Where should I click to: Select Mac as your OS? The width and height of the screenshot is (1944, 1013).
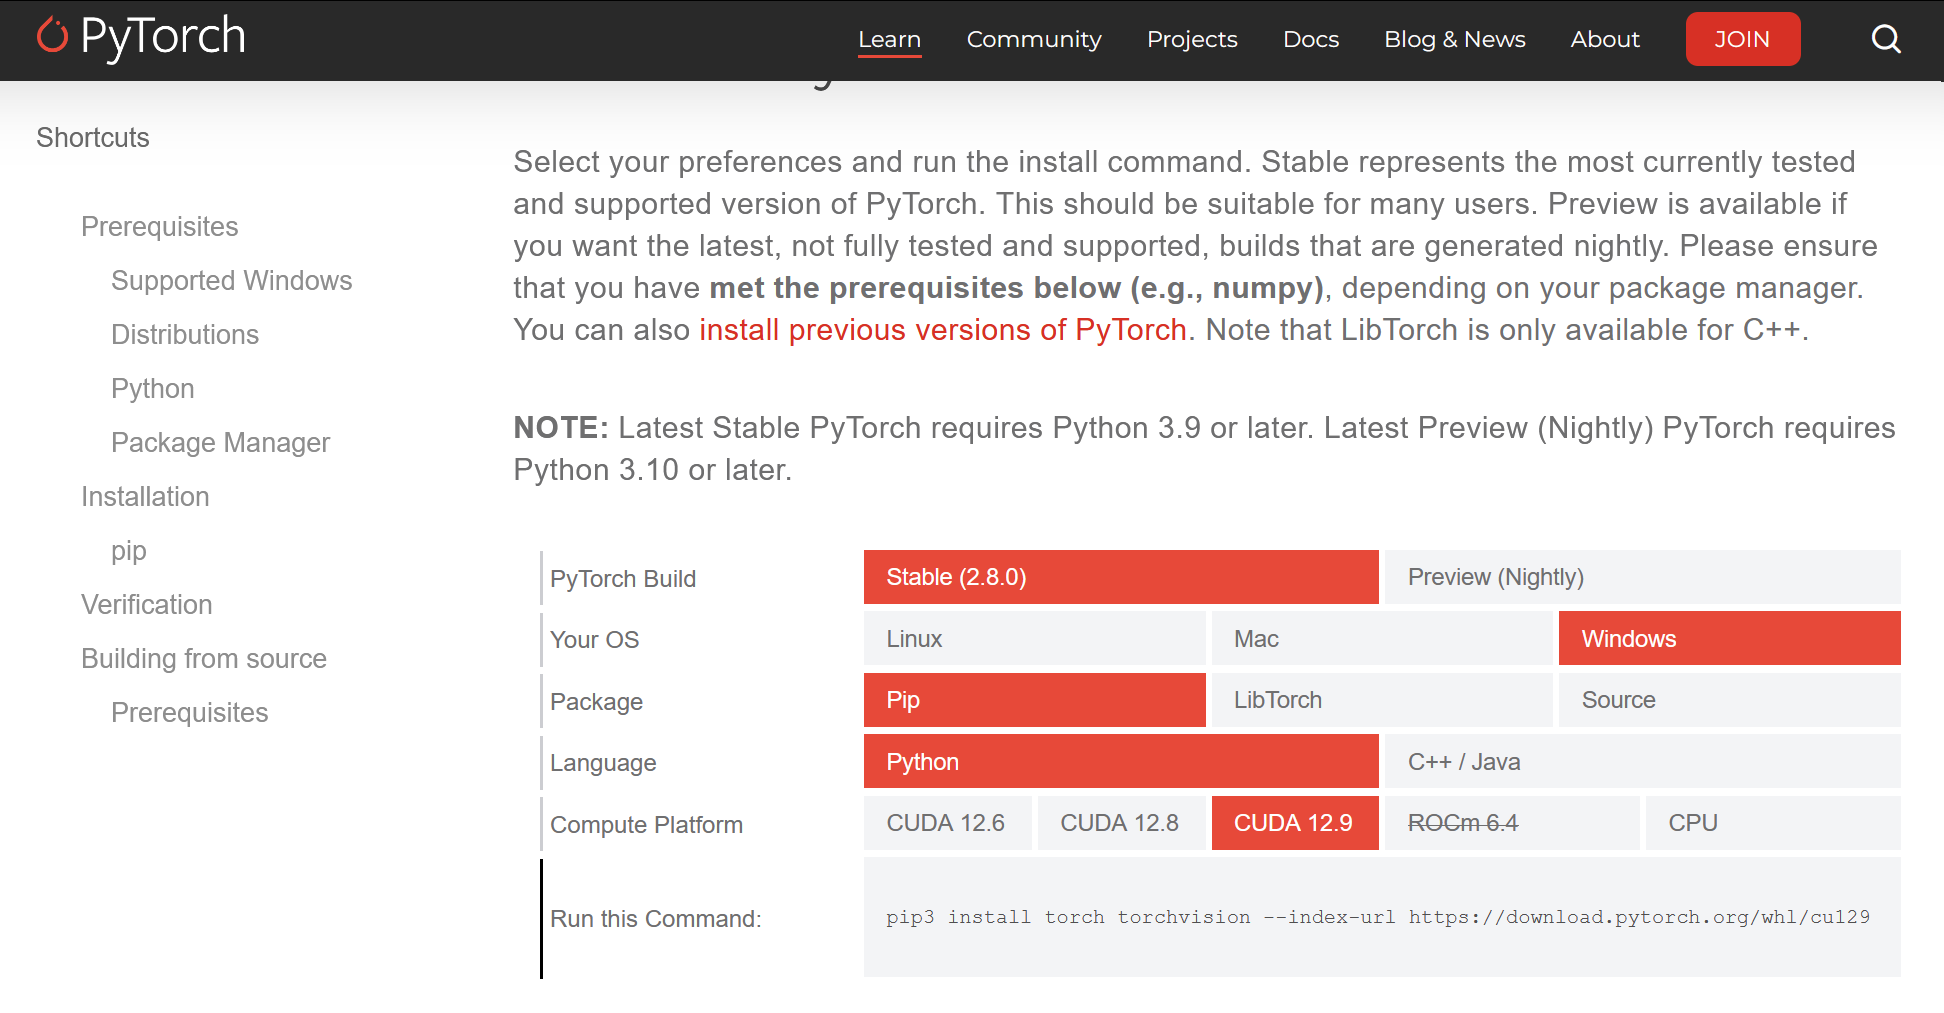(1382, 639)
